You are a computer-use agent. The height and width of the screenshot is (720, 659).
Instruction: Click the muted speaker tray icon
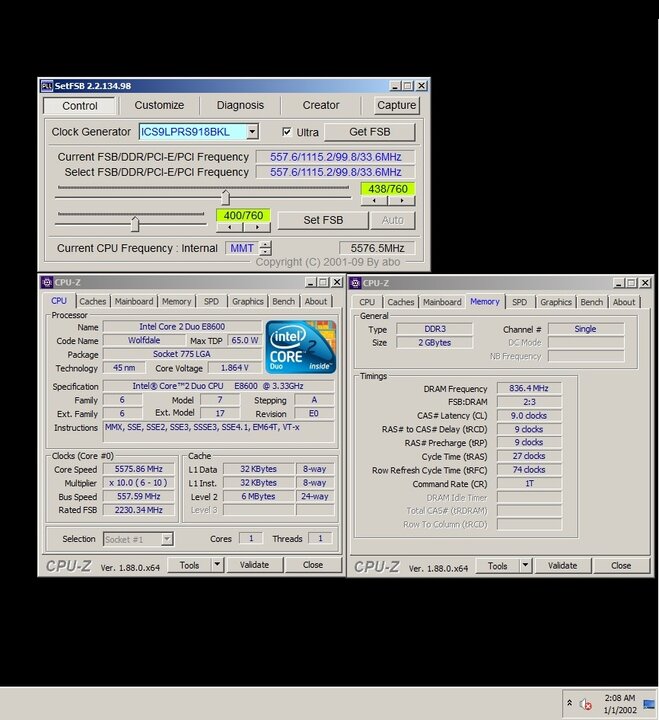[x=585, y=704]
